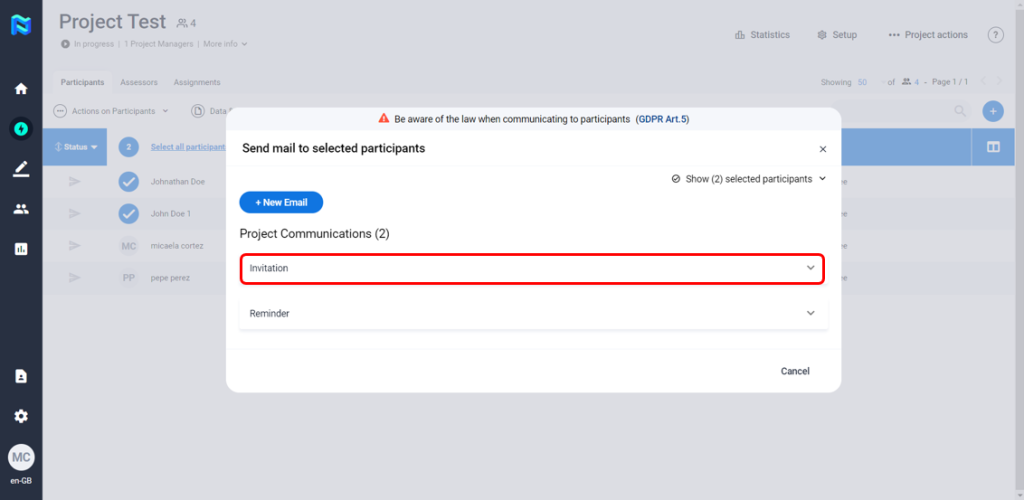Click the Home icon in sidebar

tap(21, 88)
